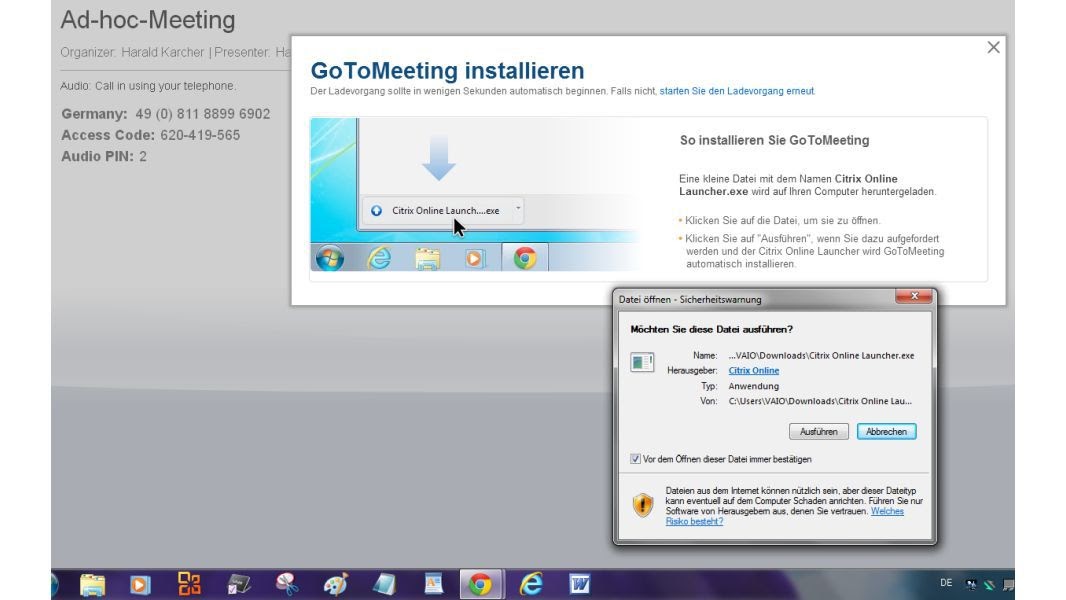Open the Citrix Online publisher link

(x=754, y=370)
